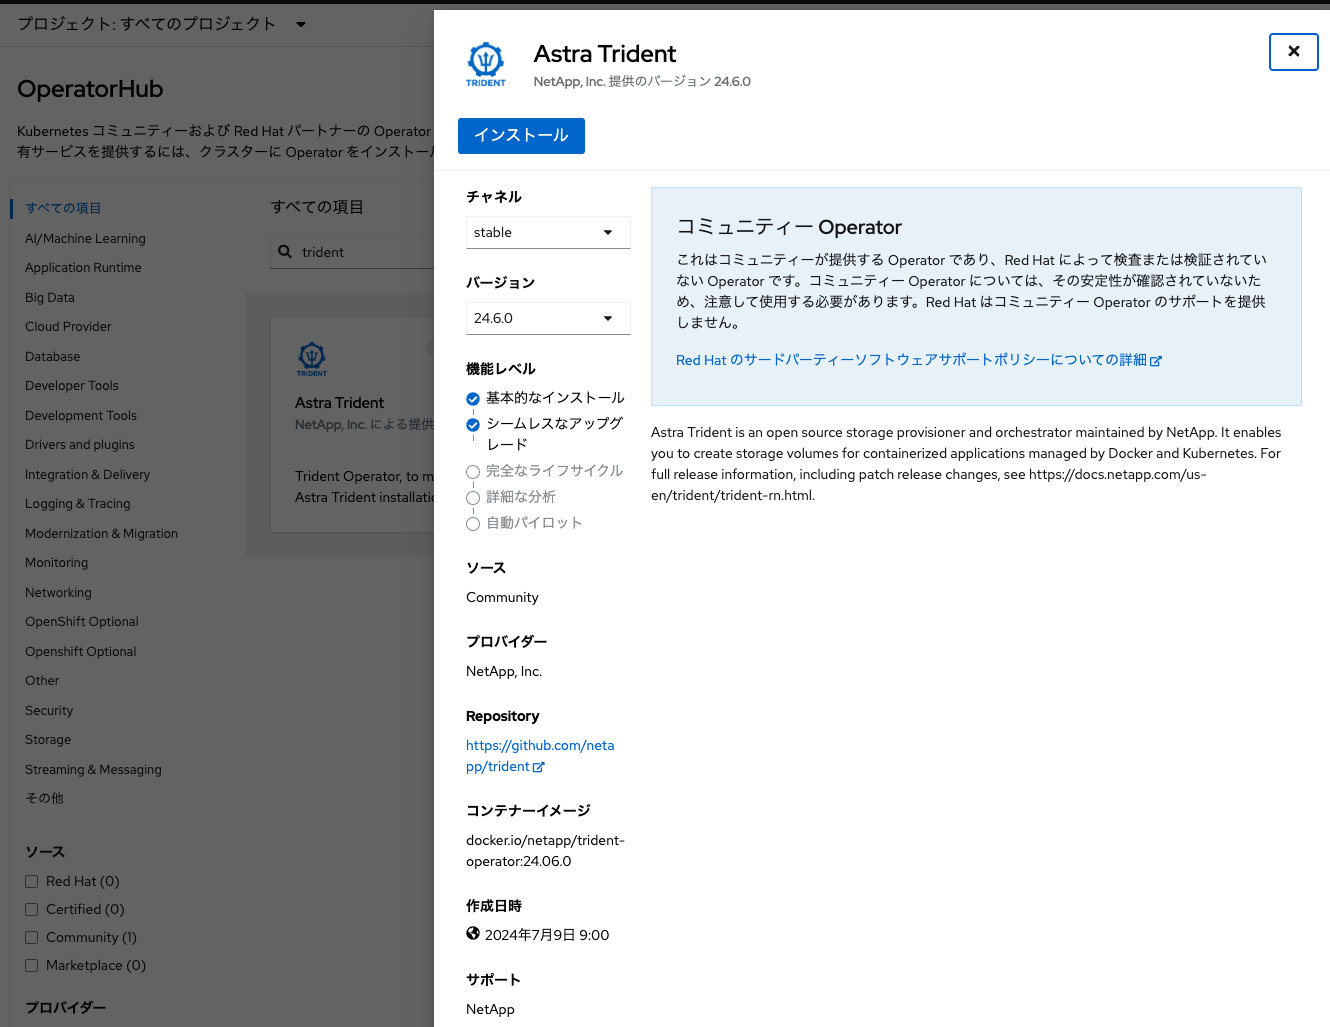This screenshot has height=1027, width=1330.
Task: Select the Monitoring category
Action: click(57, 563)
